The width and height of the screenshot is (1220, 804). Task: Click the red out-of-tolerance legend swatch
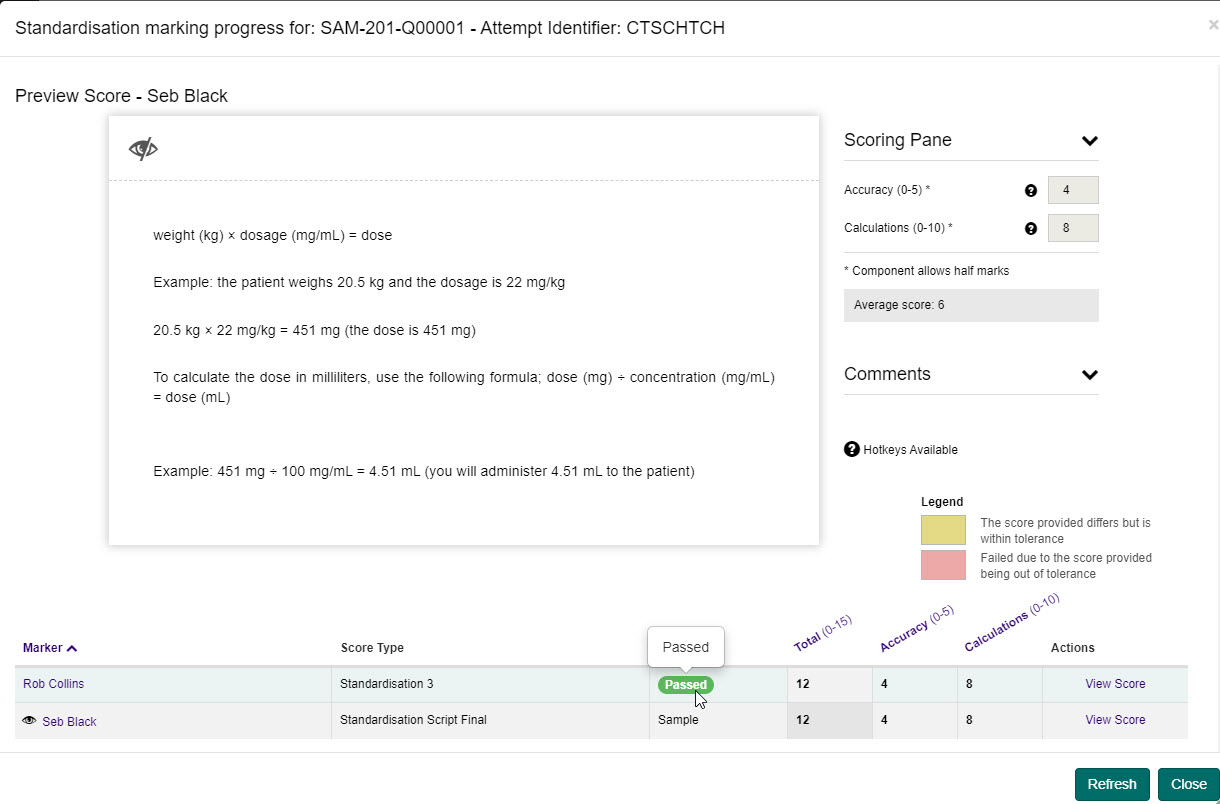tap(943, 565)
